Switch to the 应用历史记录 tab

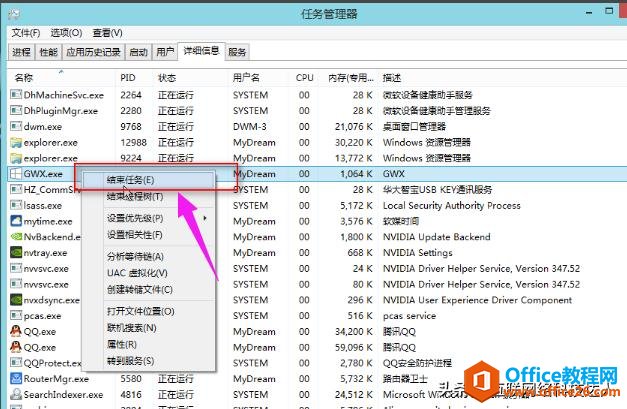pyautogui.click(x=94, y=52)
